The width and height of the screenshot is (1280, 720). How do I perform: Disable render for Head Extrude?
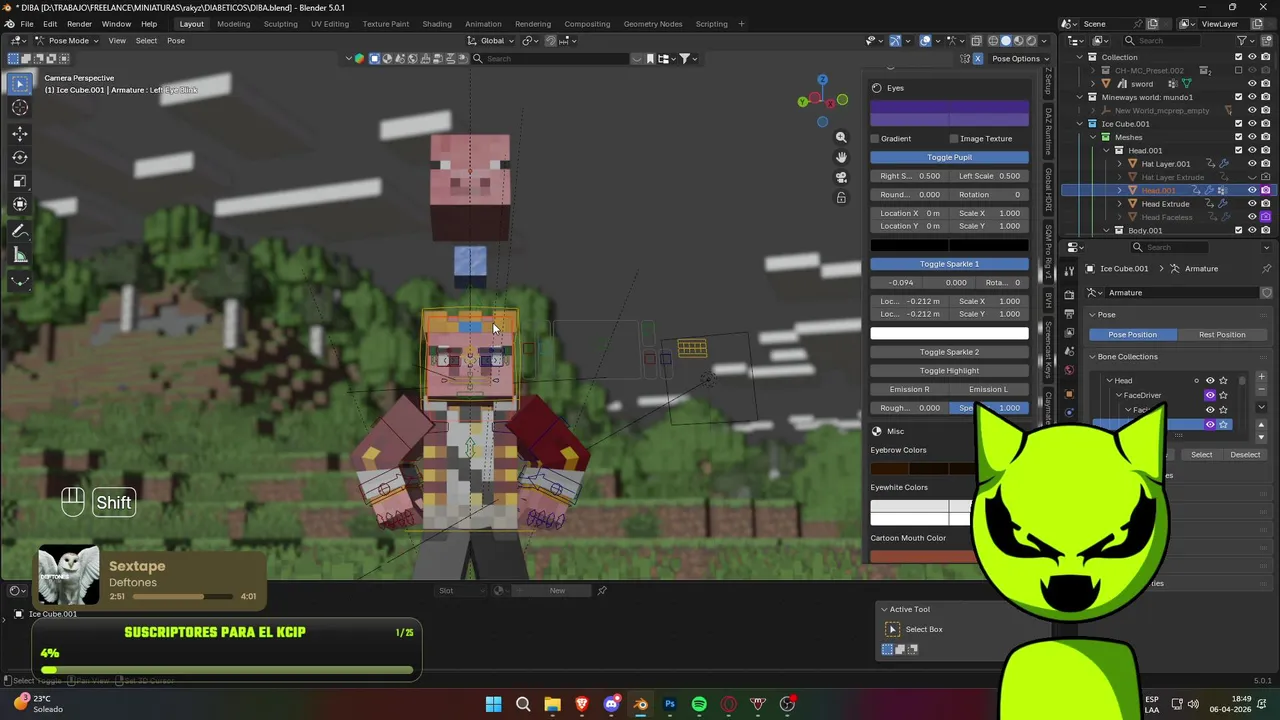(1265, 203)
